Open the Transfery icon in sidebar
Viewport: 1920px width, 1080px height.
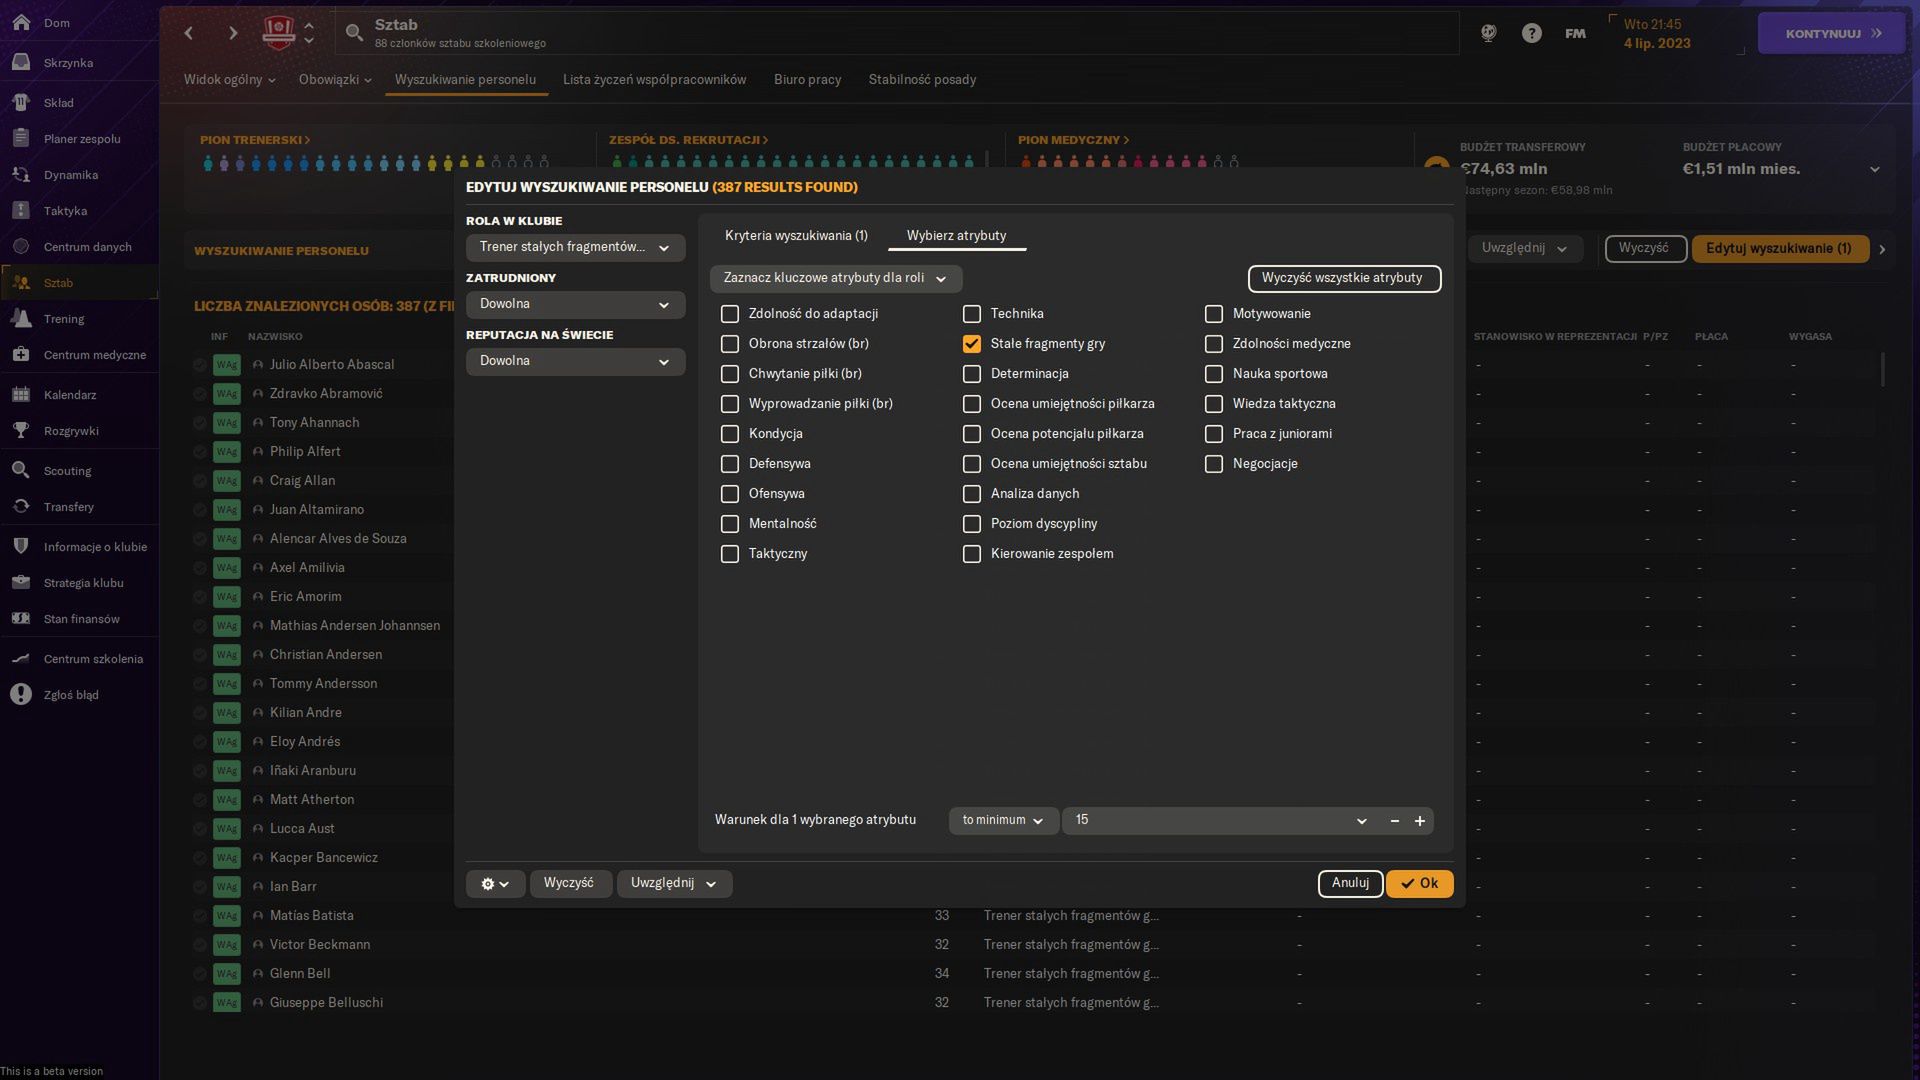(x=21, y=507)
